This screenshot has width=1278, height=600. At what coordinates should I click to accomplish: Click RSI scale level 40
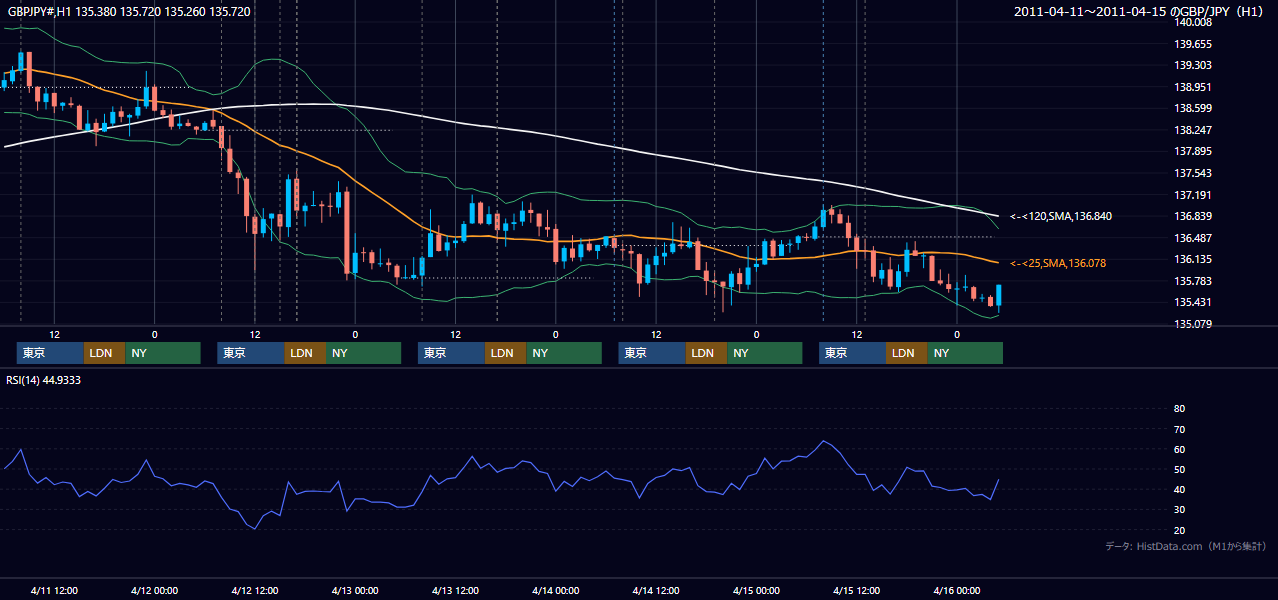[1179, 489]
